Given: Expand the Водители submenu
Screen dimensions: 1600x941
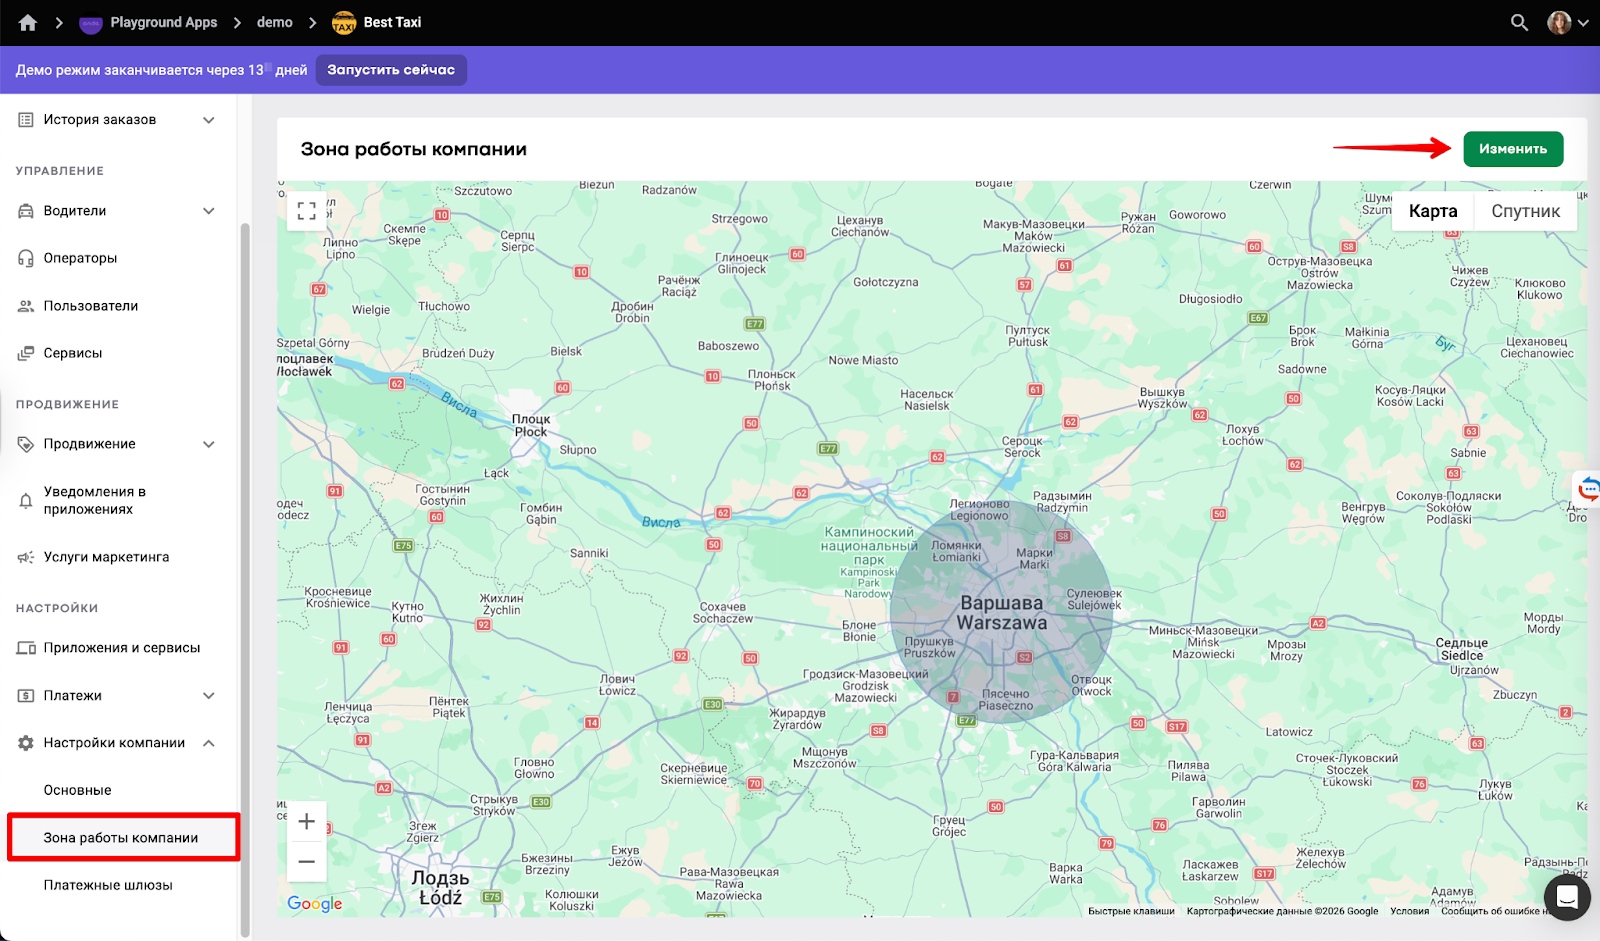Looking at the screenshot, I should 209,211.
